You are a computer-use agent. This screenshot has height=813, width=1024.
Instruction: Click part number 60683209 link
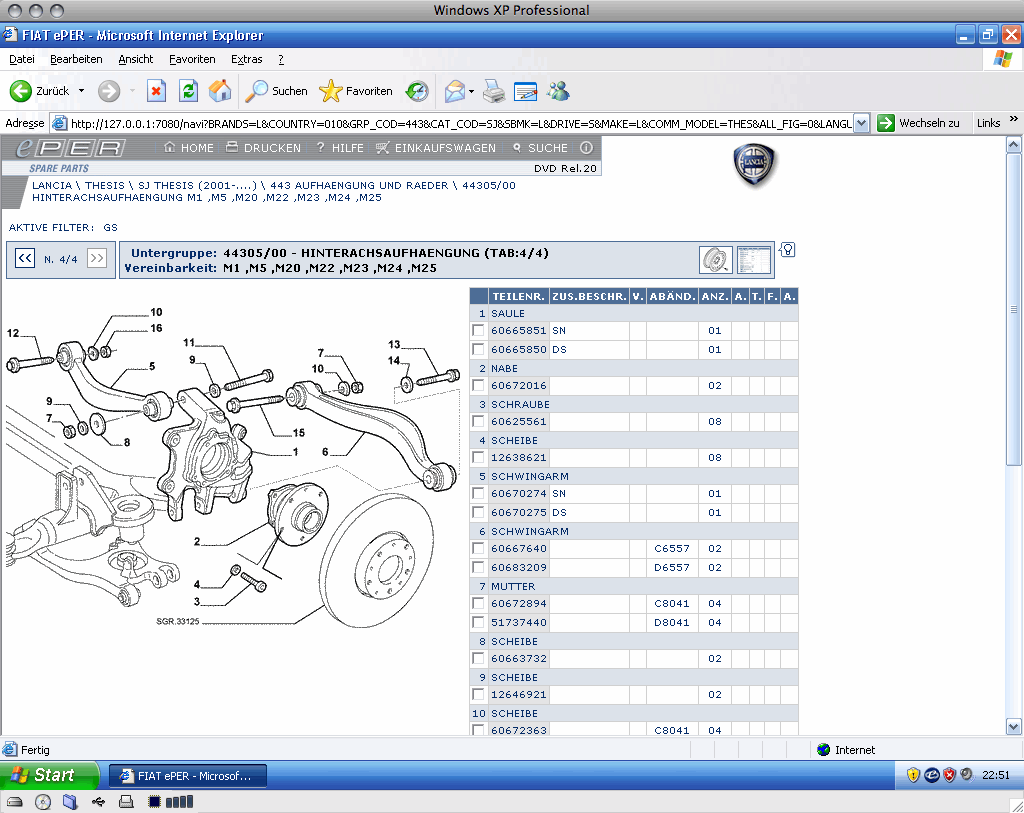point(519,567)
